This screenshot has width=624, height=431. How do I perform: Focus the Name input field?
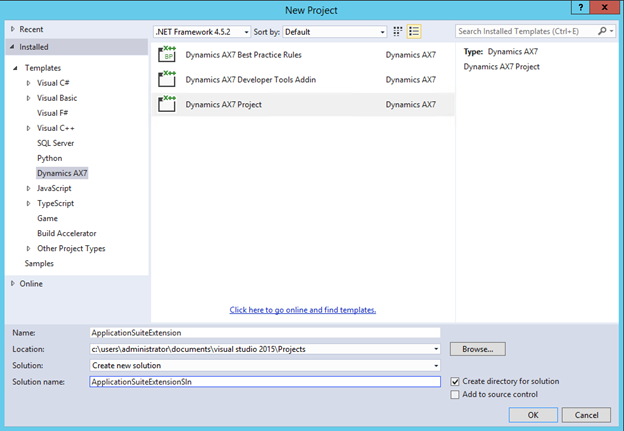tap(265, 333)
